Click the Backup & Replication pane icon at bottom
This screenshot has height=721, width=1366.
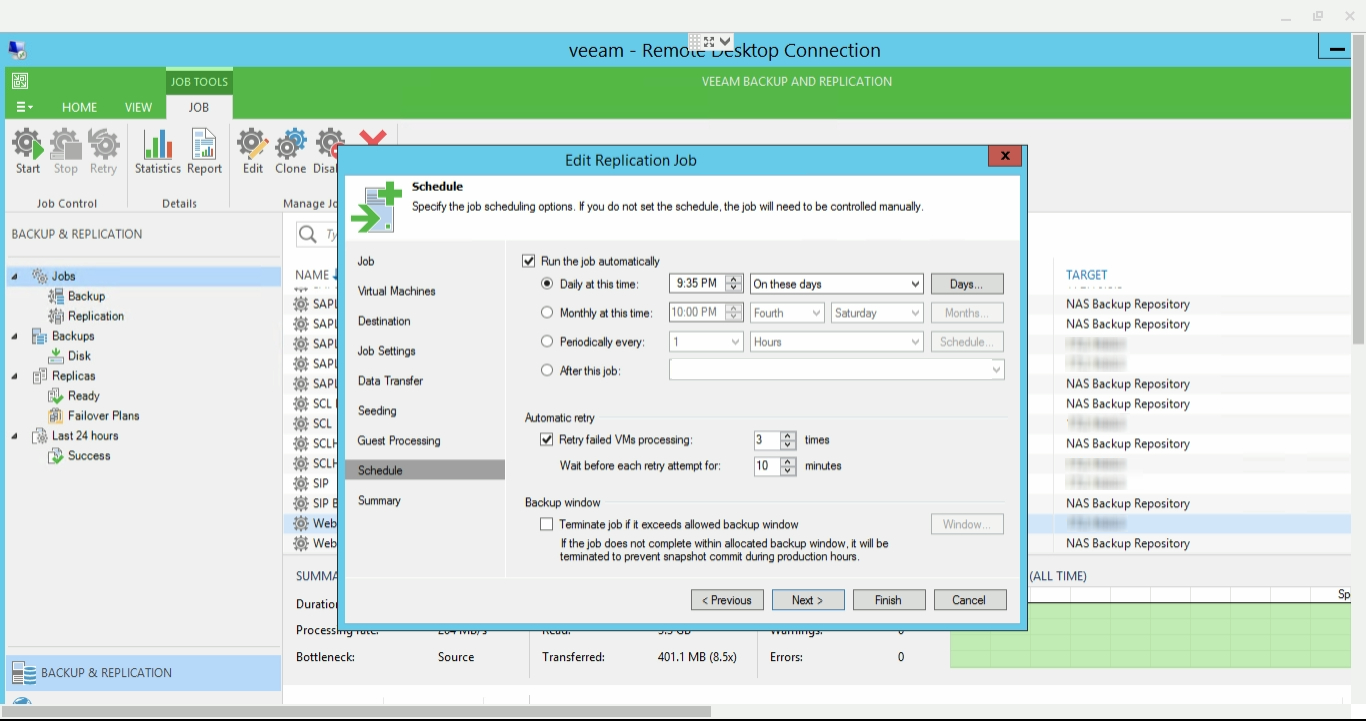click(x=23, y=674)
